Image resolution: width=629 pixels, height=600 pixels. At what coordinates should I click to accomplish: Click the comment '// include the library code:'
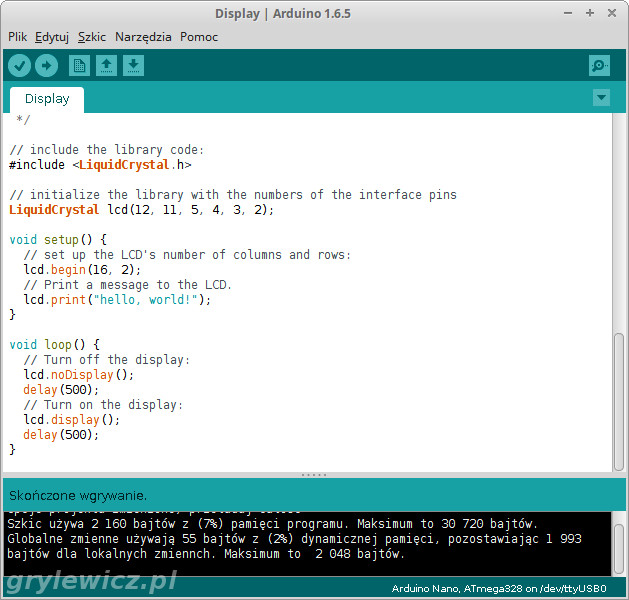click(x=107, y=150)
